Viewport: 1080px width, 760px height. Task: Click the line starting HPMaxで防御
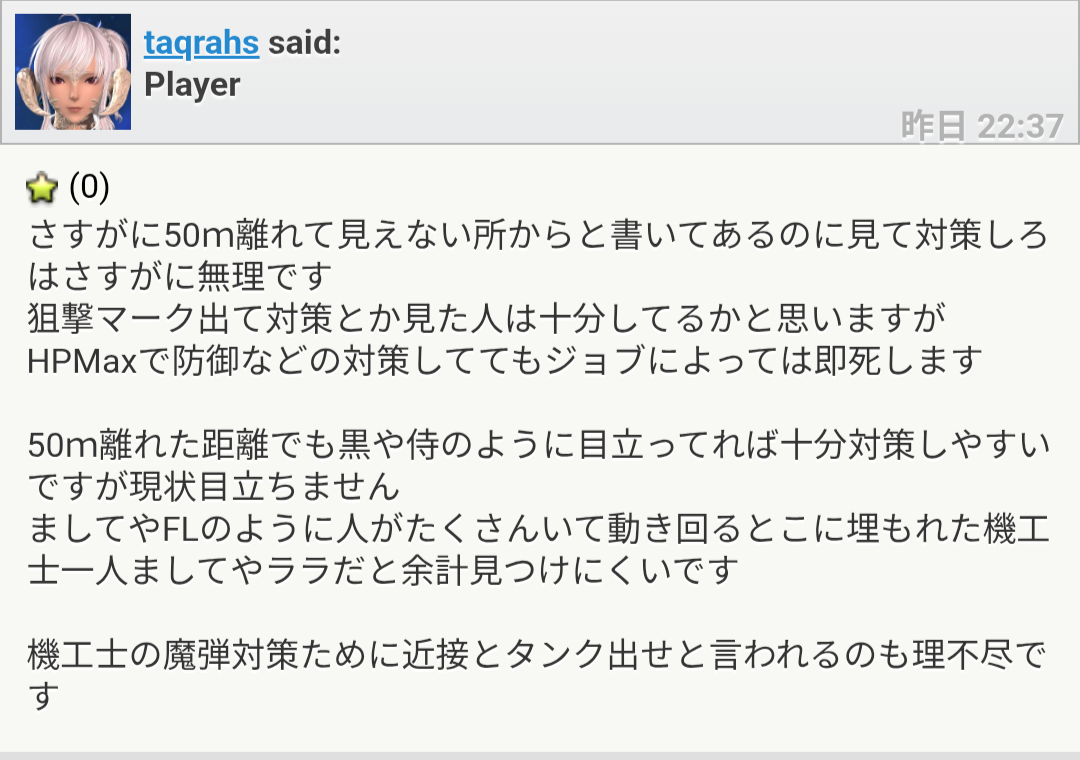[505, 361]
